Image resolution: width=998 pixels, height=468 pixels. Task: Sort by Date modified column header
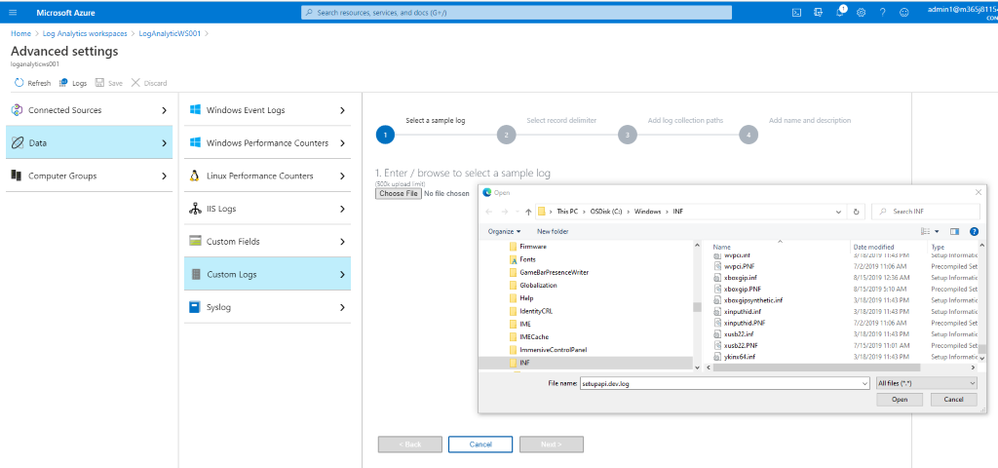[x=873, y=247]
